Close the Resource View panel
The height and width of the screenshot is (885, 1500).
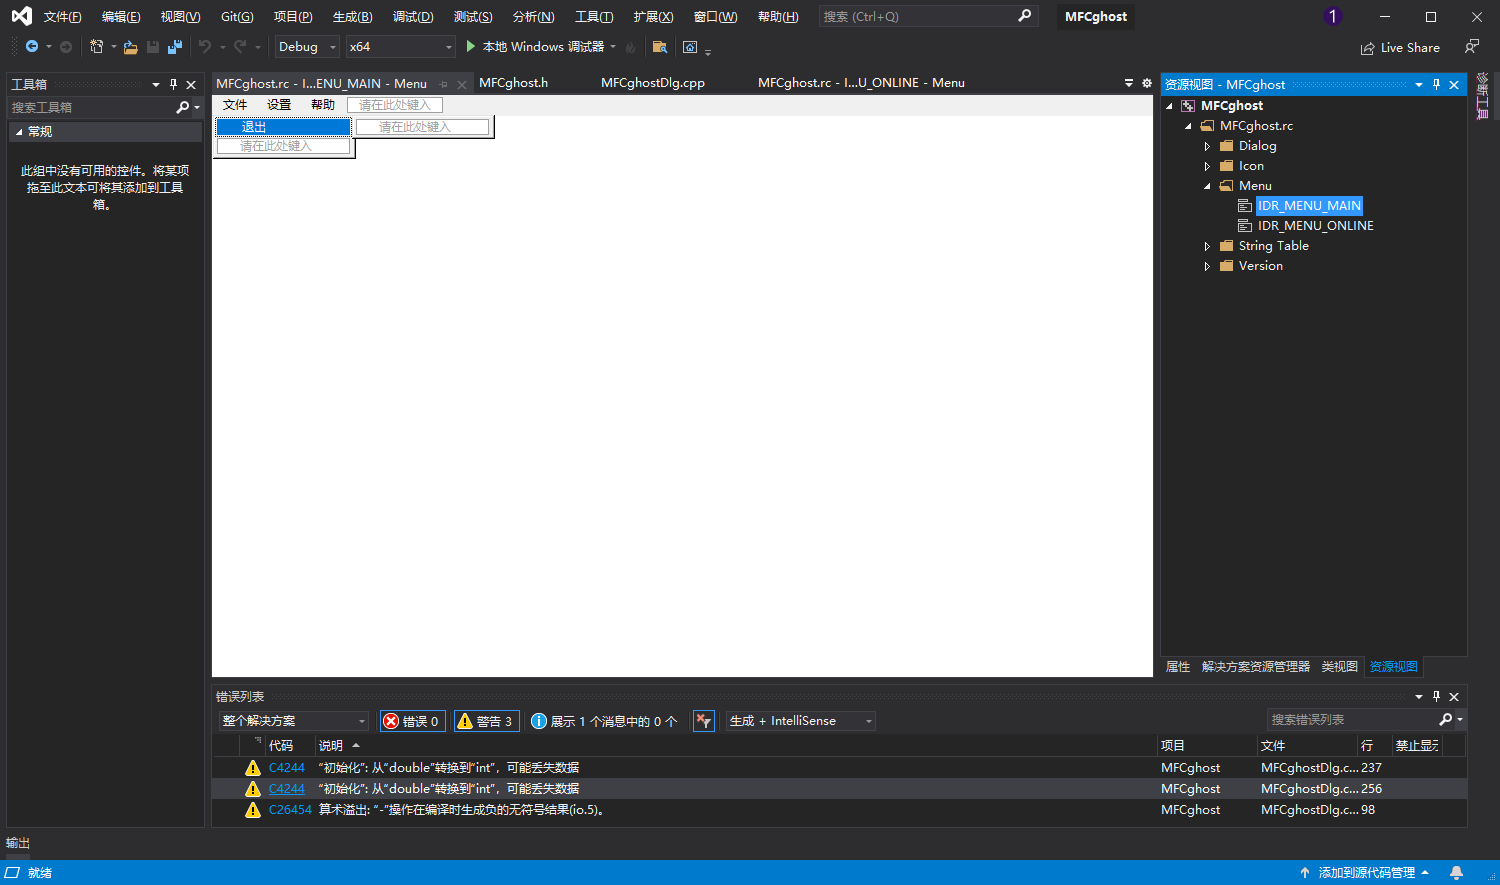click(1454, 85)
